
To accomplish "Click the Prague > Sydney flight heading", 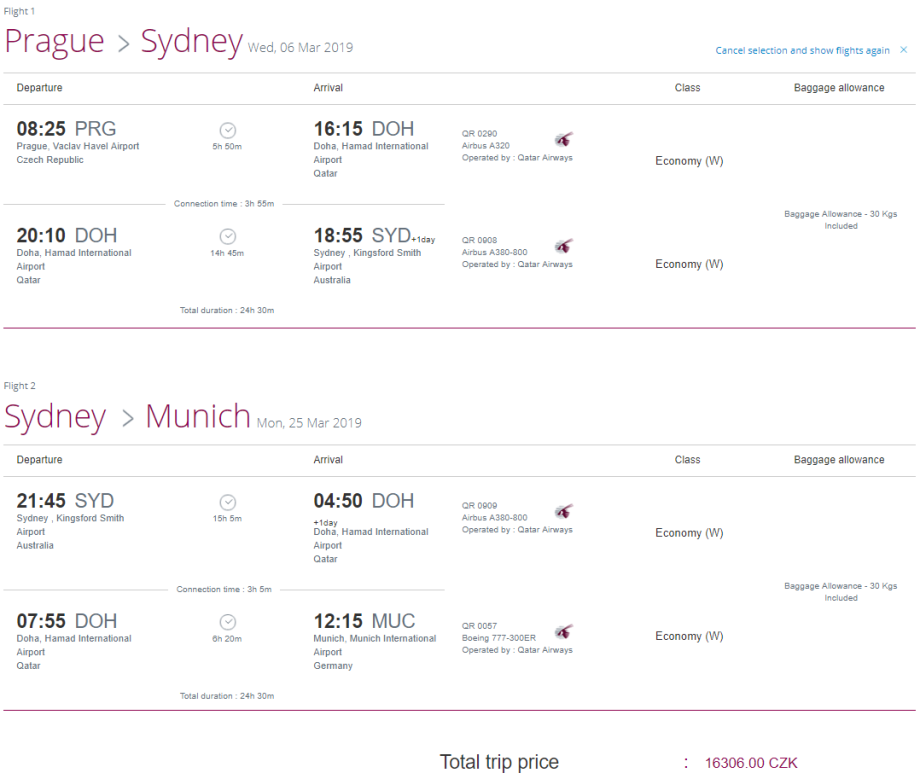I will (123, 42).
